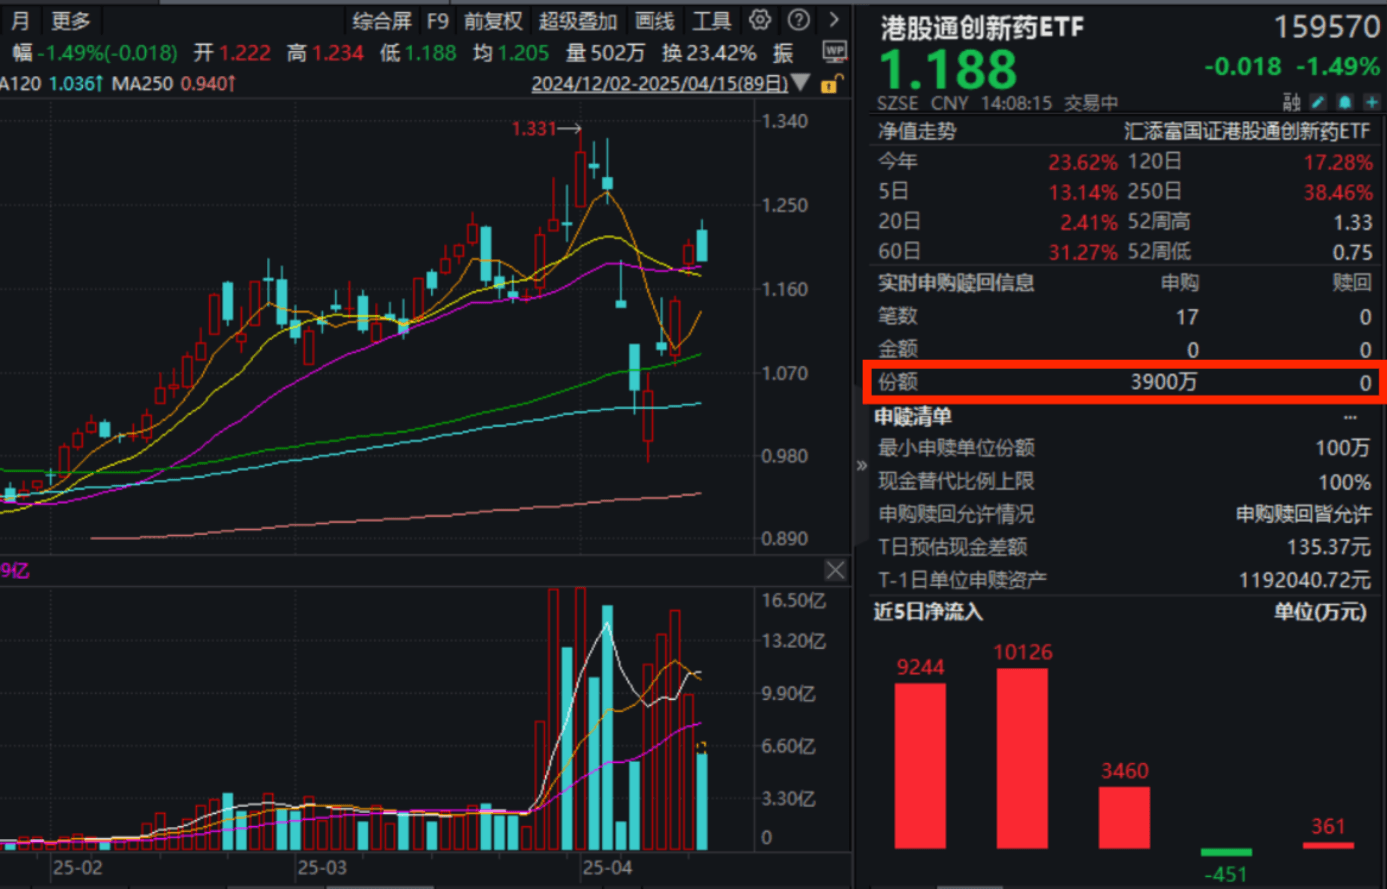This screenshot has width=1387, height=889.
Task: Click the 综合屏 view button
Action: (x=383, y=19)
